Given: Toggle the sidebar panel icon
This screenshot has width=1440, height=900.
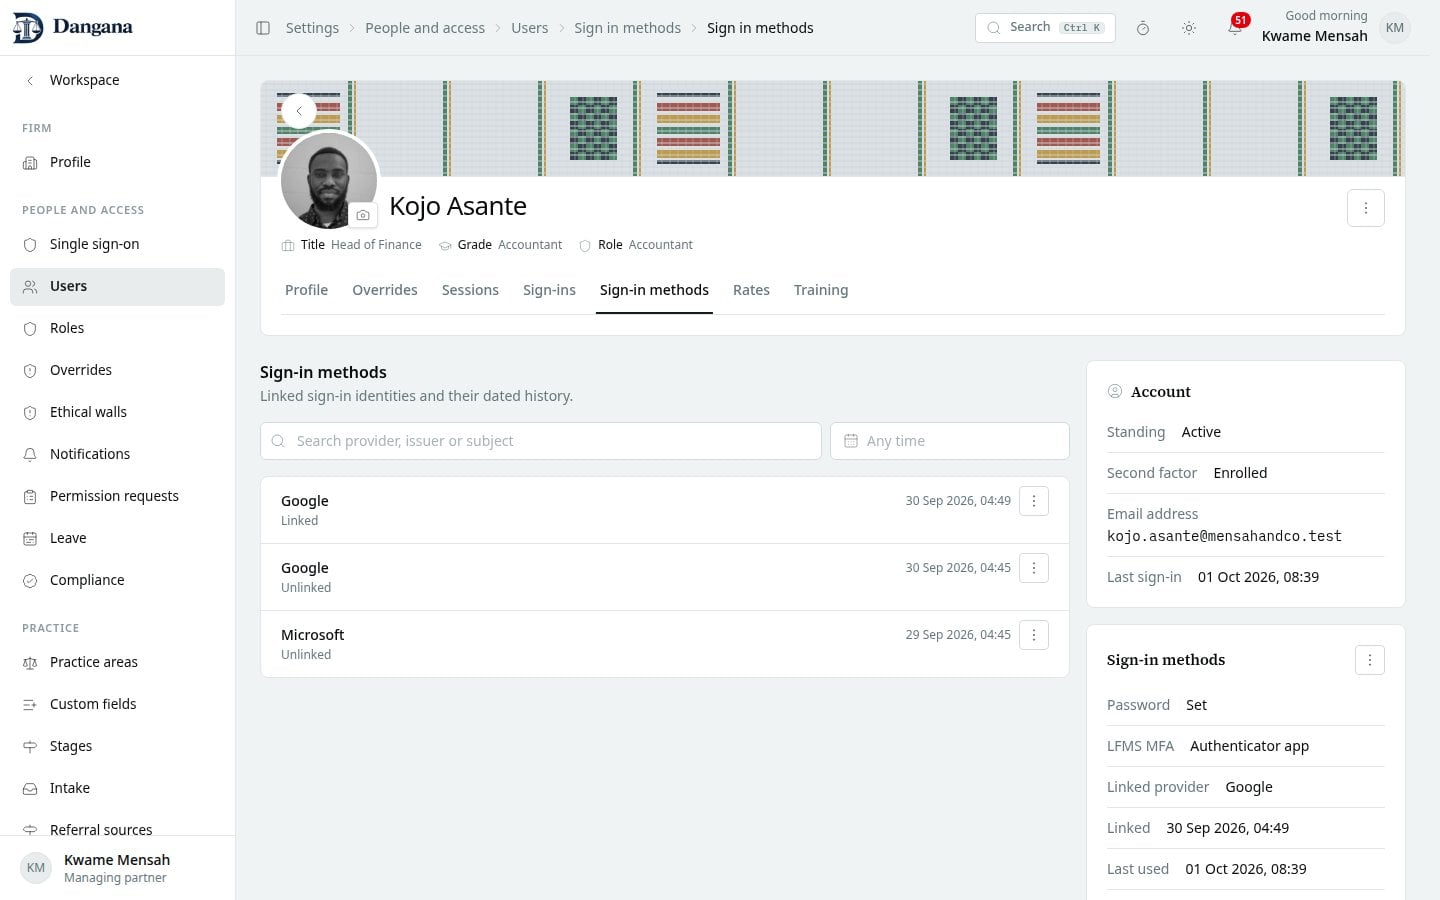Looking at the screenshot, I should [x=263, y=28].
